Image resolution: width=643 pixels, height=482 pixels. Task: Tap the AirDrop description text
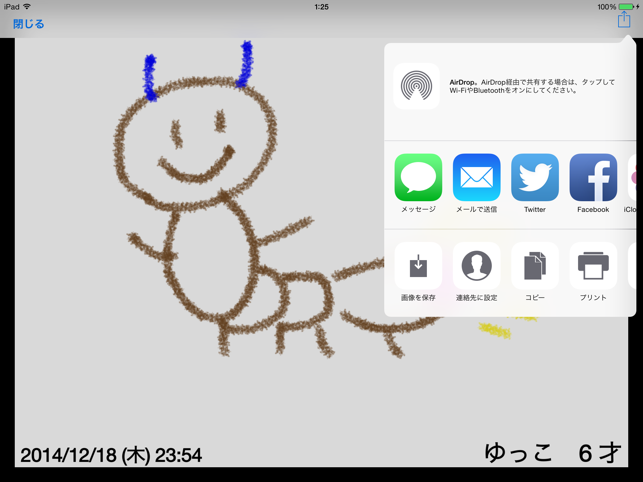[x=532, y=86]
